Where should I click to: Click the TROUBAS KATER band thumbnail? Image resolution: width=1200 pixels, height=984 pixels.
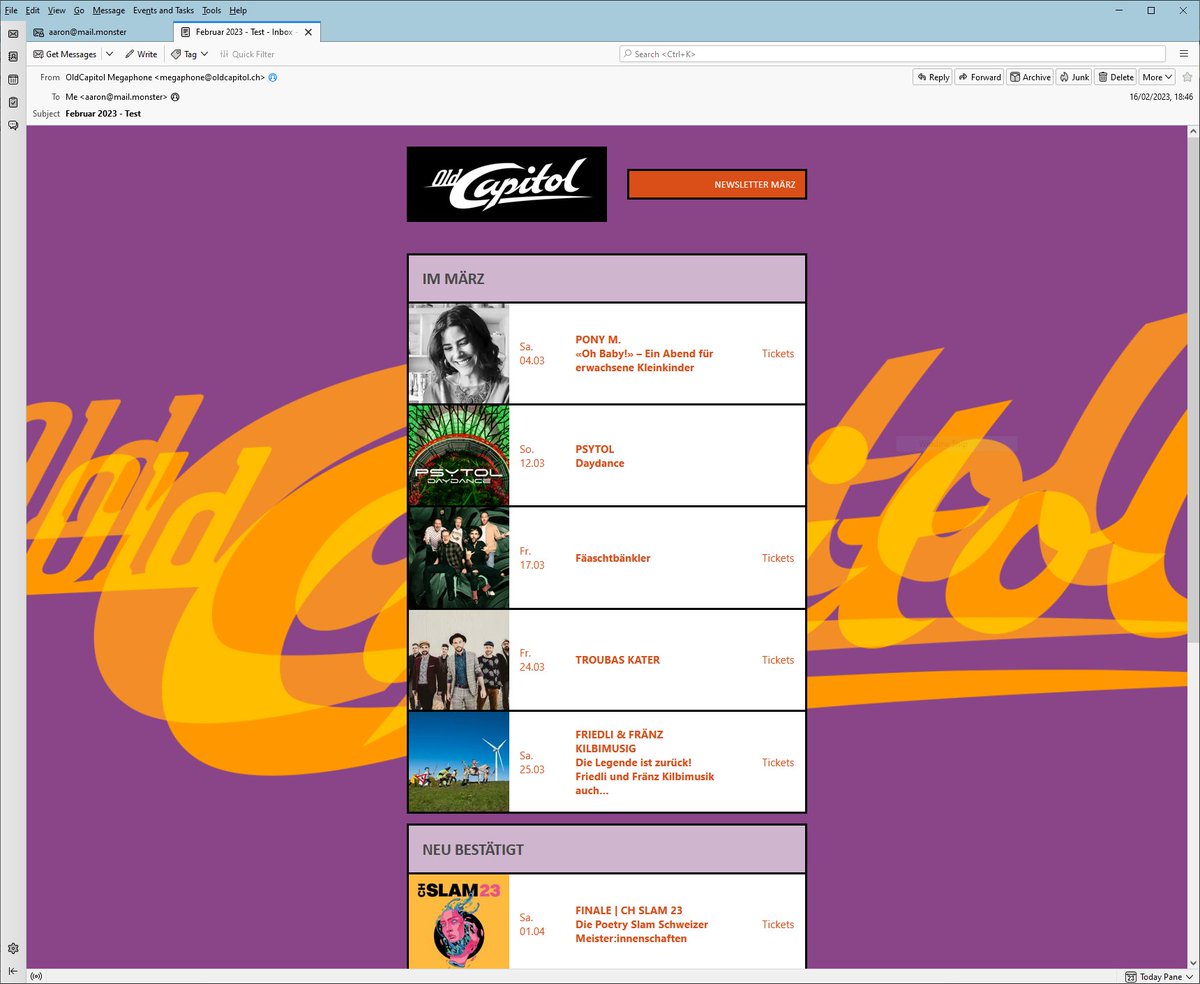pyautogui.click(x=459, y=660)
